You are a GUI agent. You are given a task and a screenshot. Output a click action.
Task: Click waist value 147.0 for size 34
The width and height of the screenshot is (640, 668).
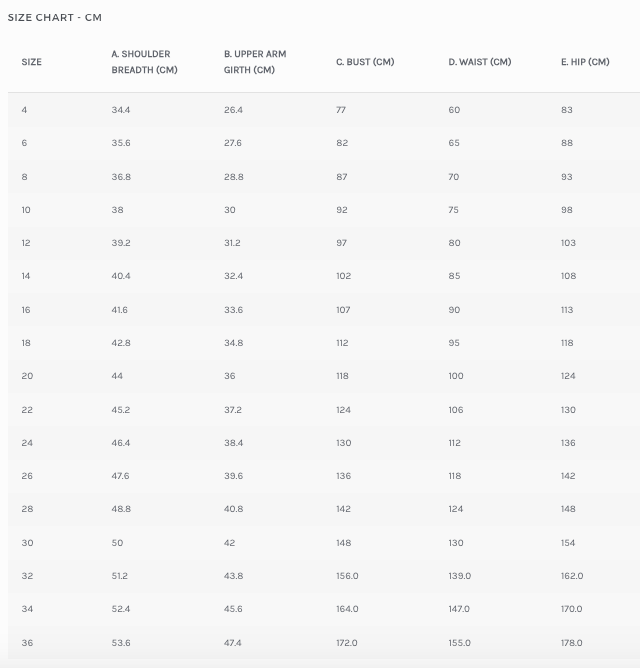pyautogui.click(x=459, y=609)
